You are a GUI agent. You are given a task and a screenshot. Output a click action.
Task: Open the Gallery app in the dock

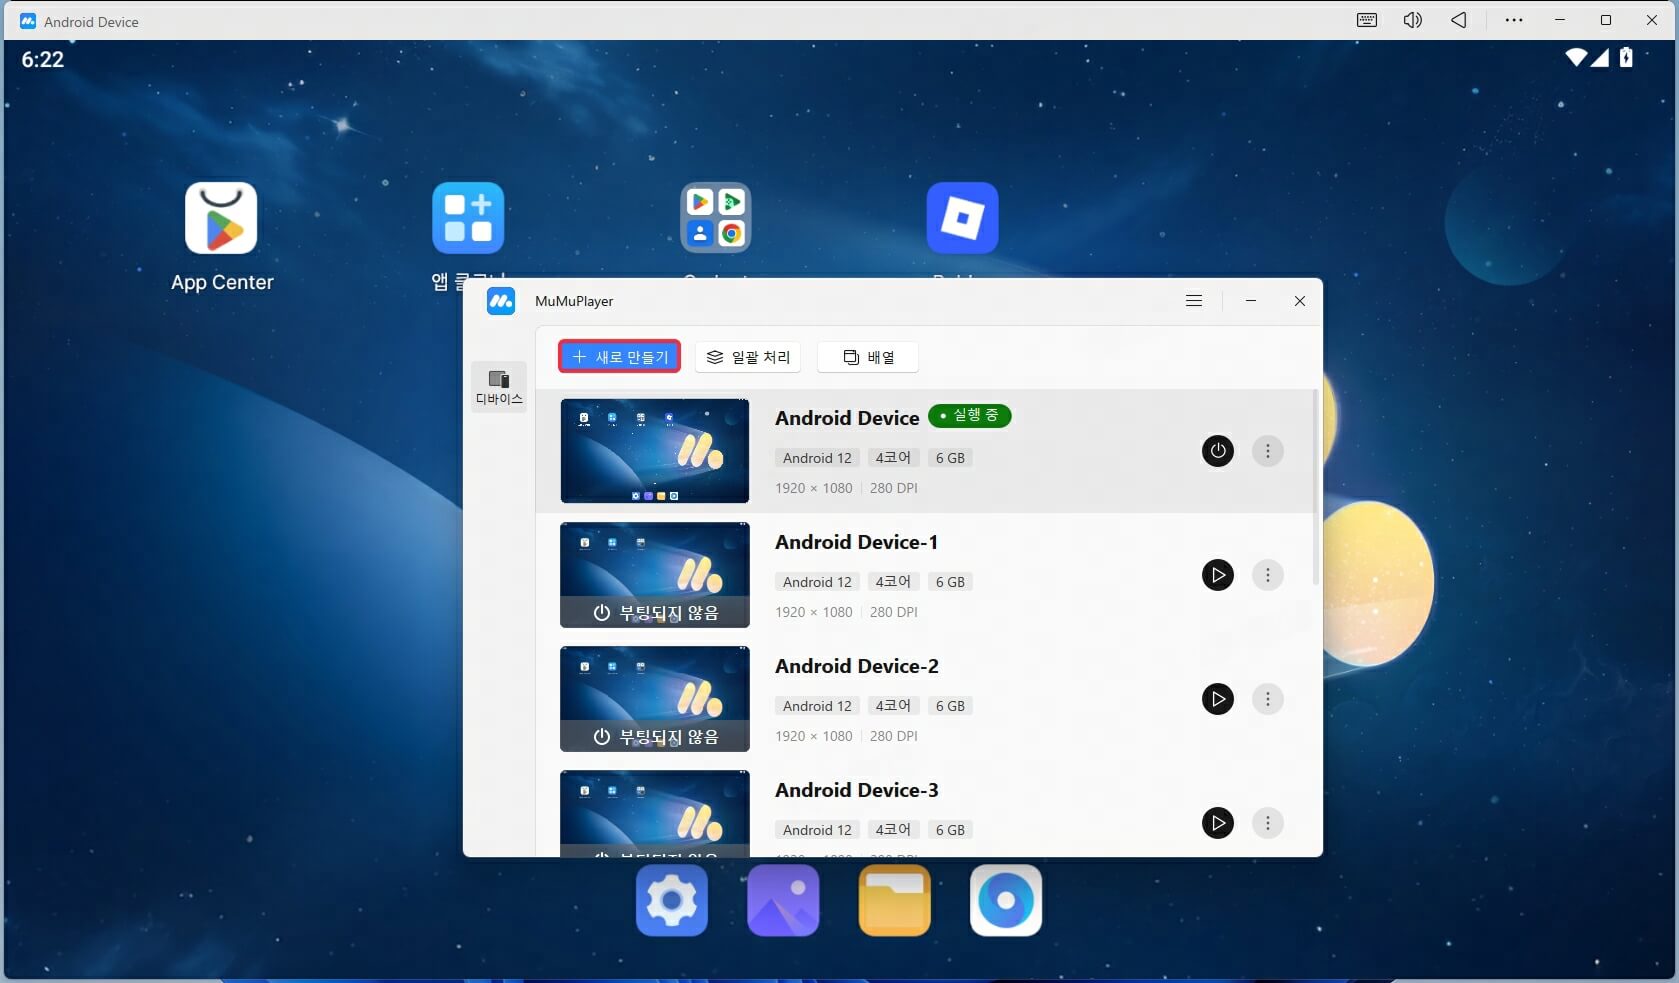click(783, 901)
